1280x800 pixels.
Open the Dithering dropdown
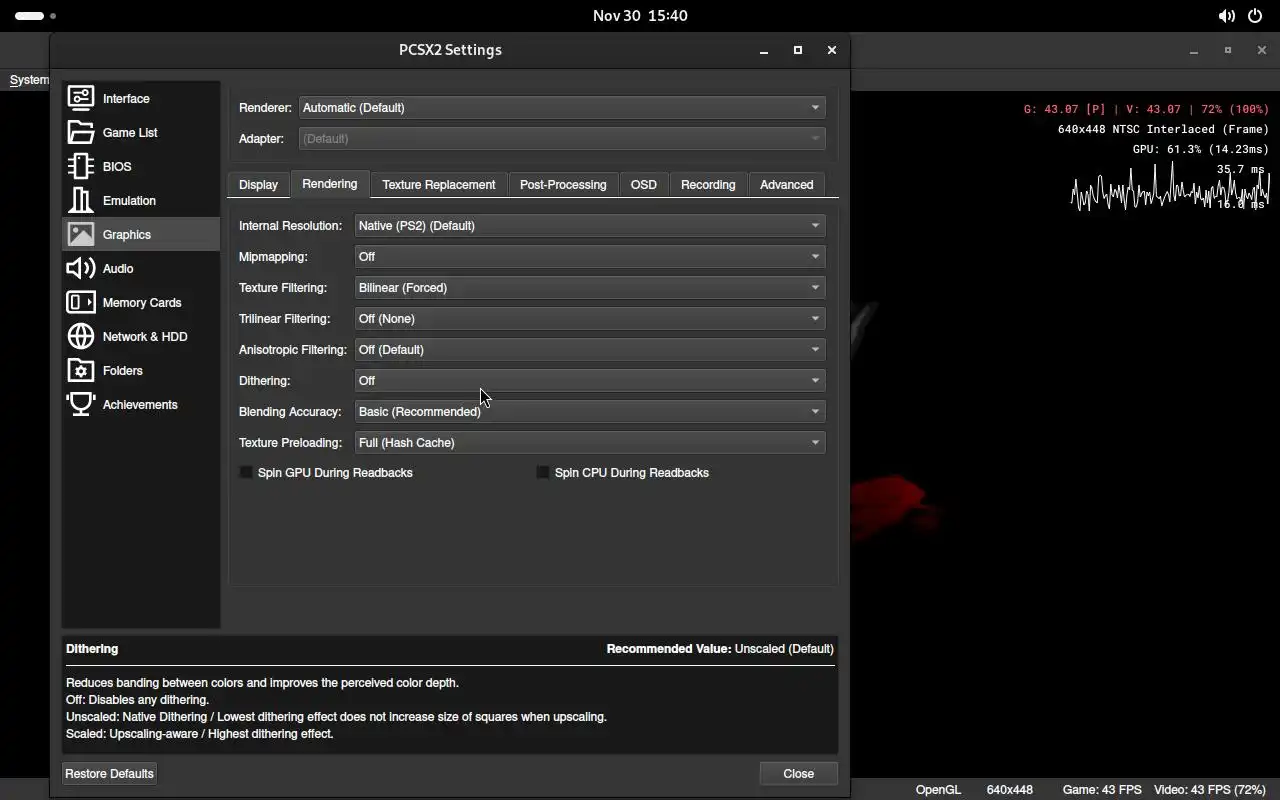[x=590, y=380]
